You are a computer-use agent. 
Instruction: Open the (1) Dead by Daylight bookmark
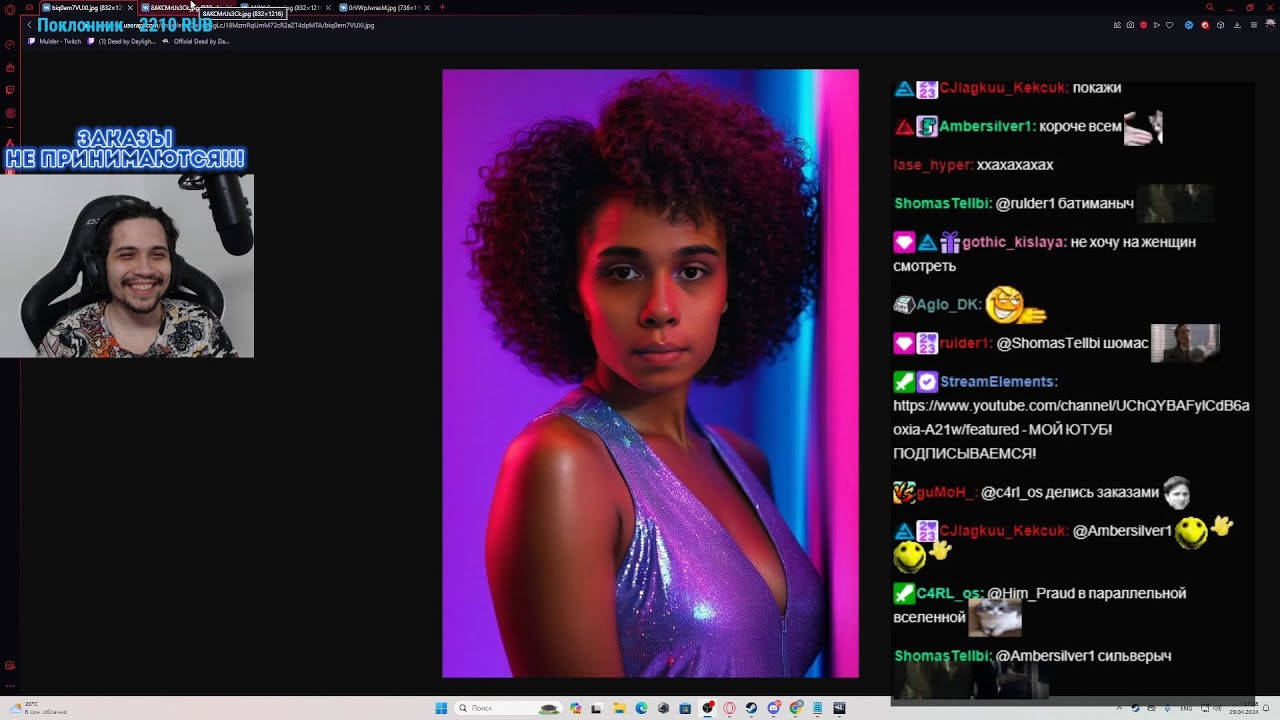coord(122,42)
